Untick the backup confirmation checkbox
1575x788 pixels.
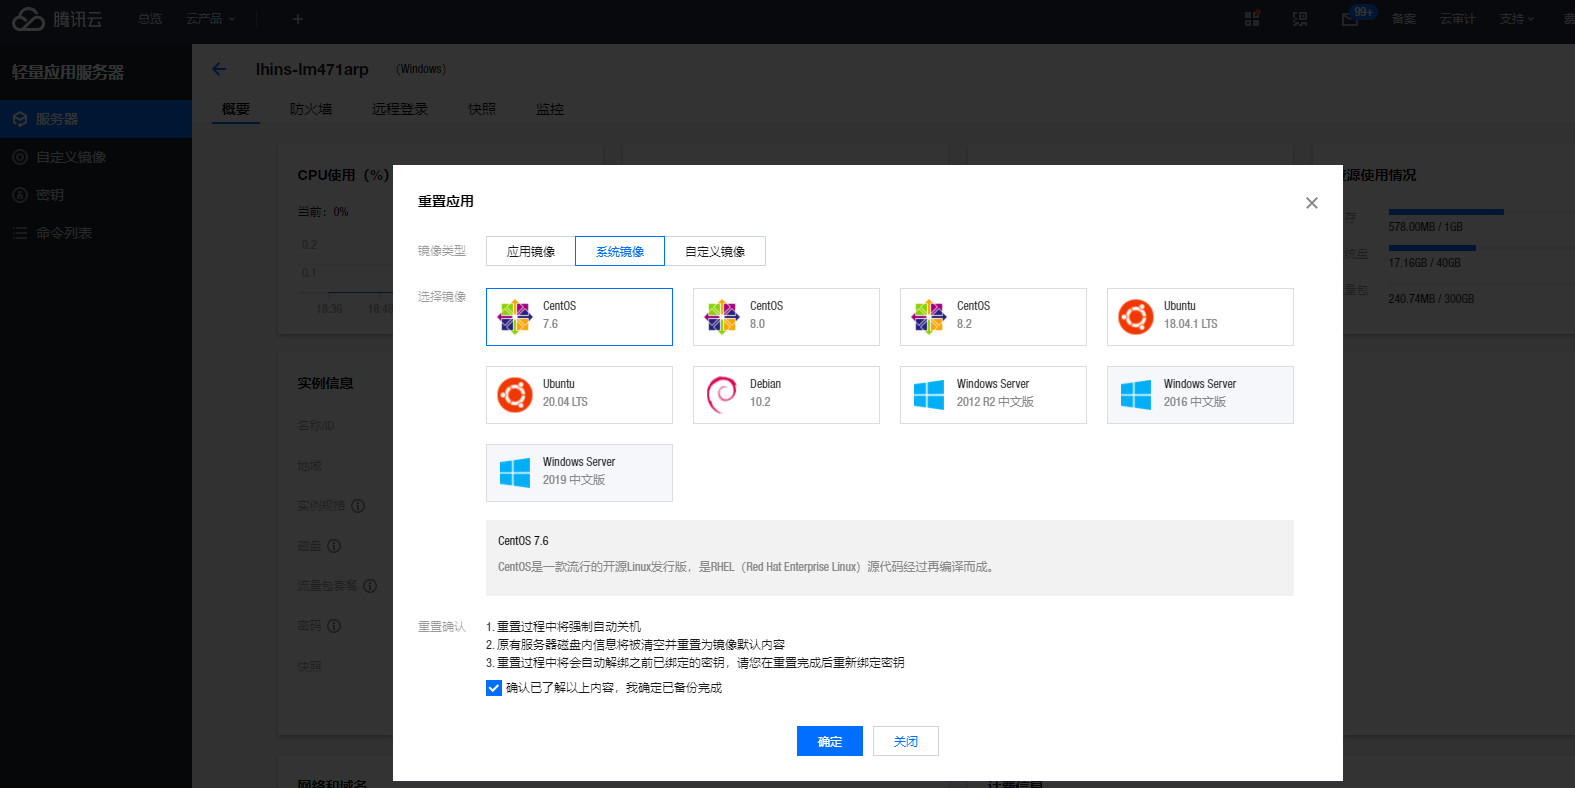[x=494, y=688]
